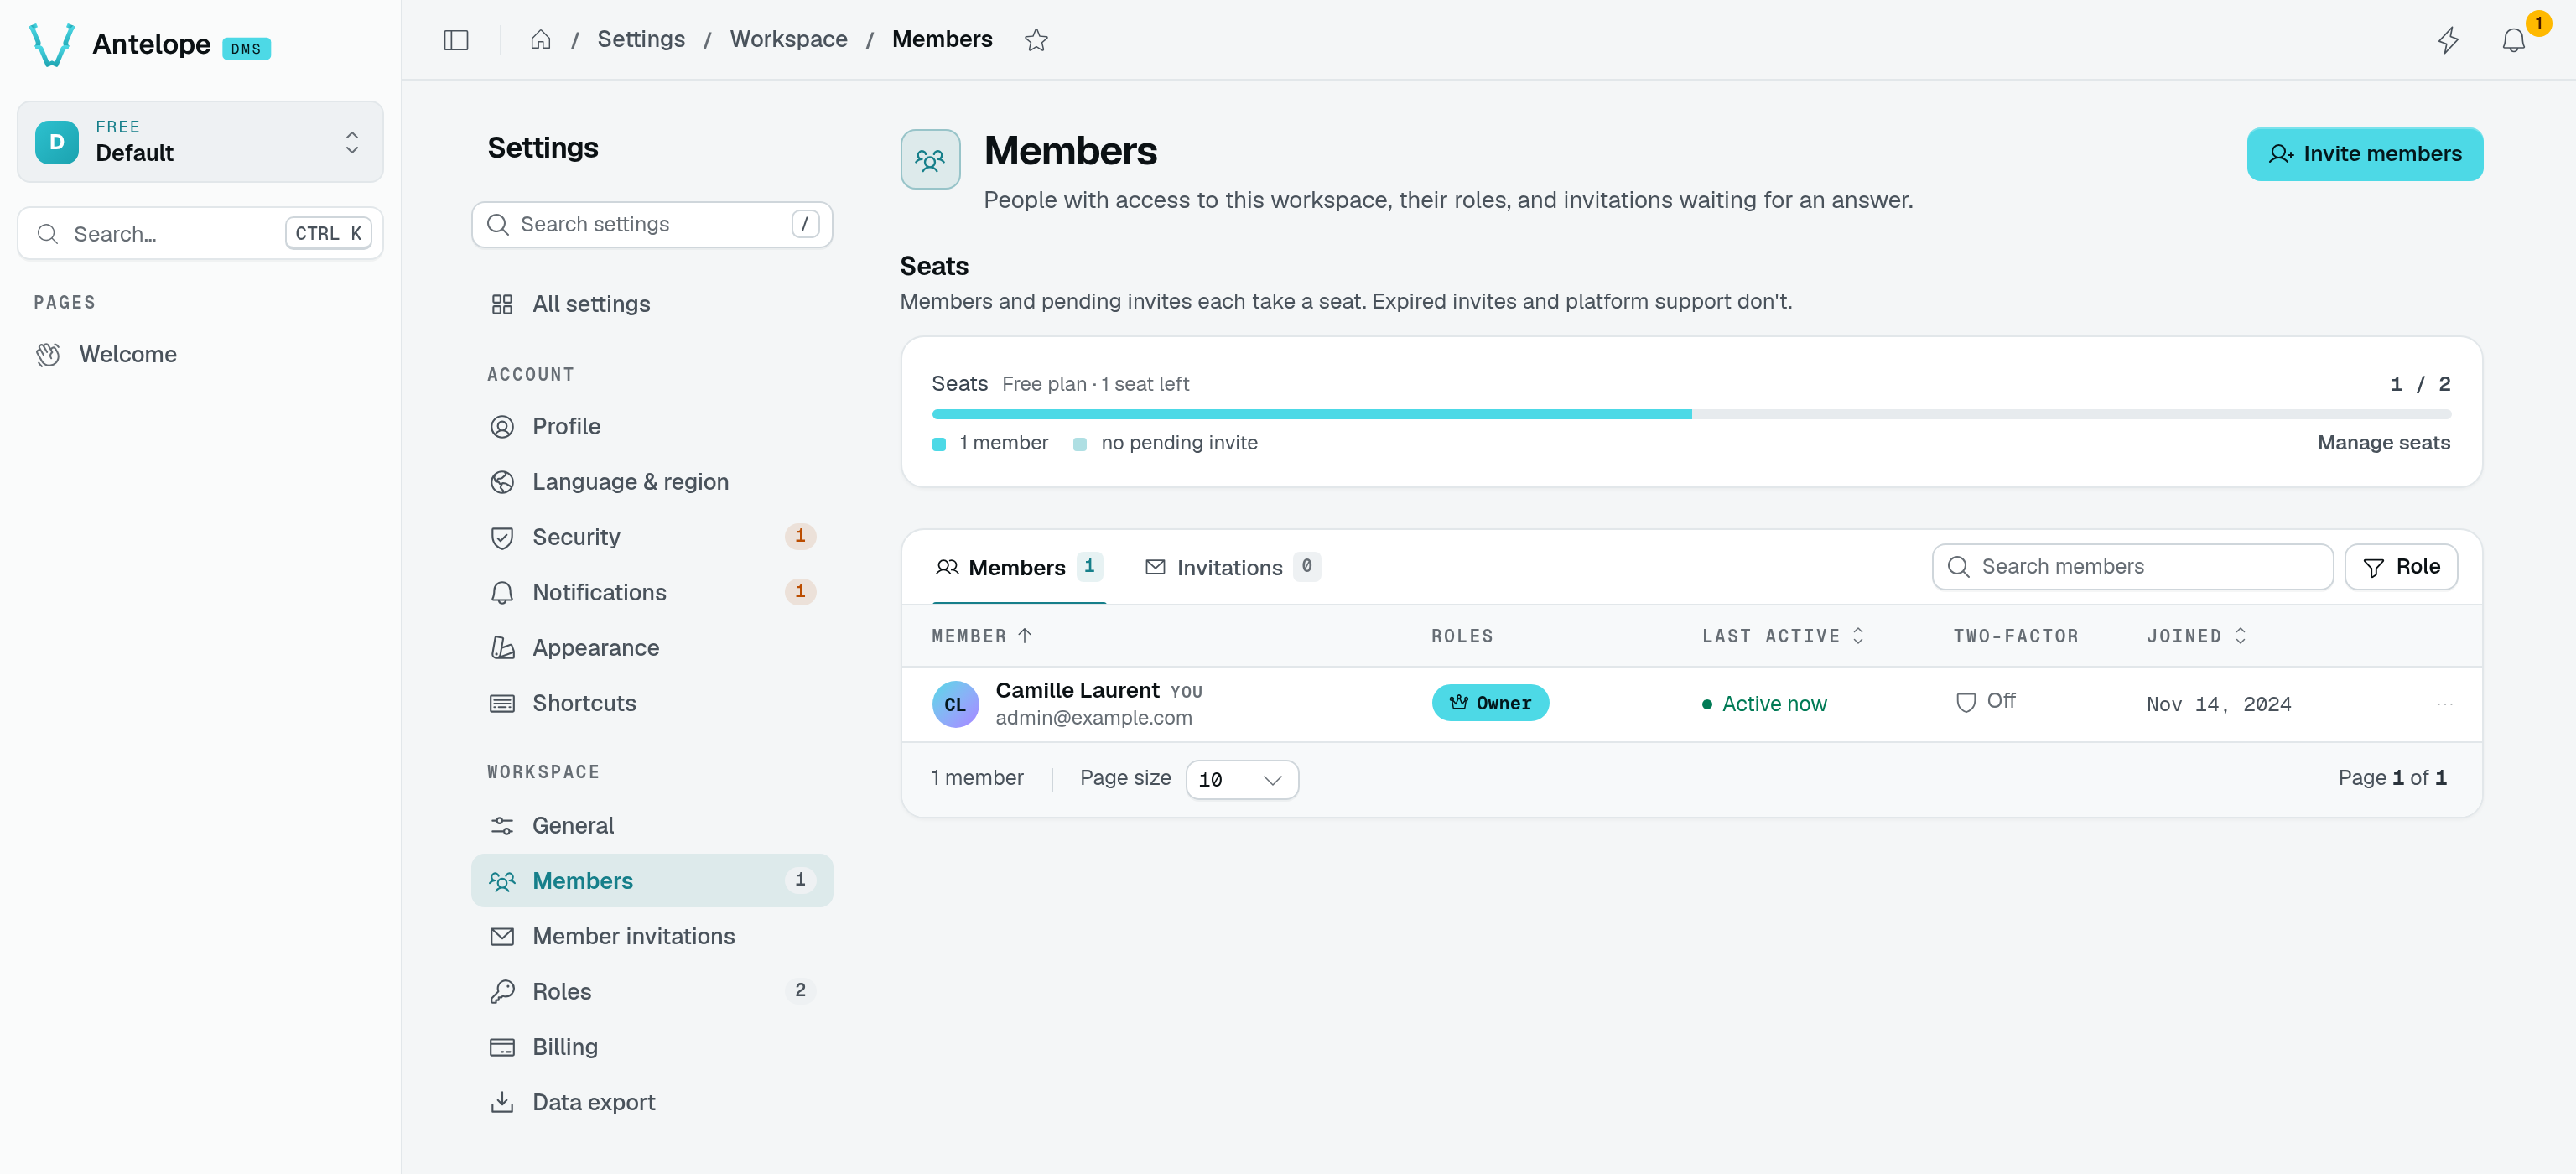The height and width of the screenshot is (1174, 2576).
Task: Open Shortcuts settings
Action: coord(652,703)
